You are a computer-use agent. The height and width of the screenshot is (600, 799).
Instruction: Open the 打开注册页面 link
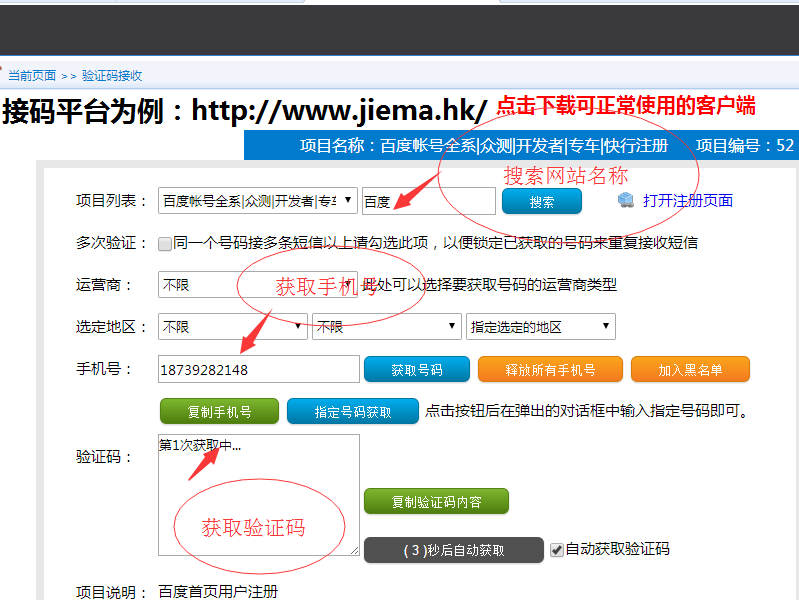(x=687, y=201)
